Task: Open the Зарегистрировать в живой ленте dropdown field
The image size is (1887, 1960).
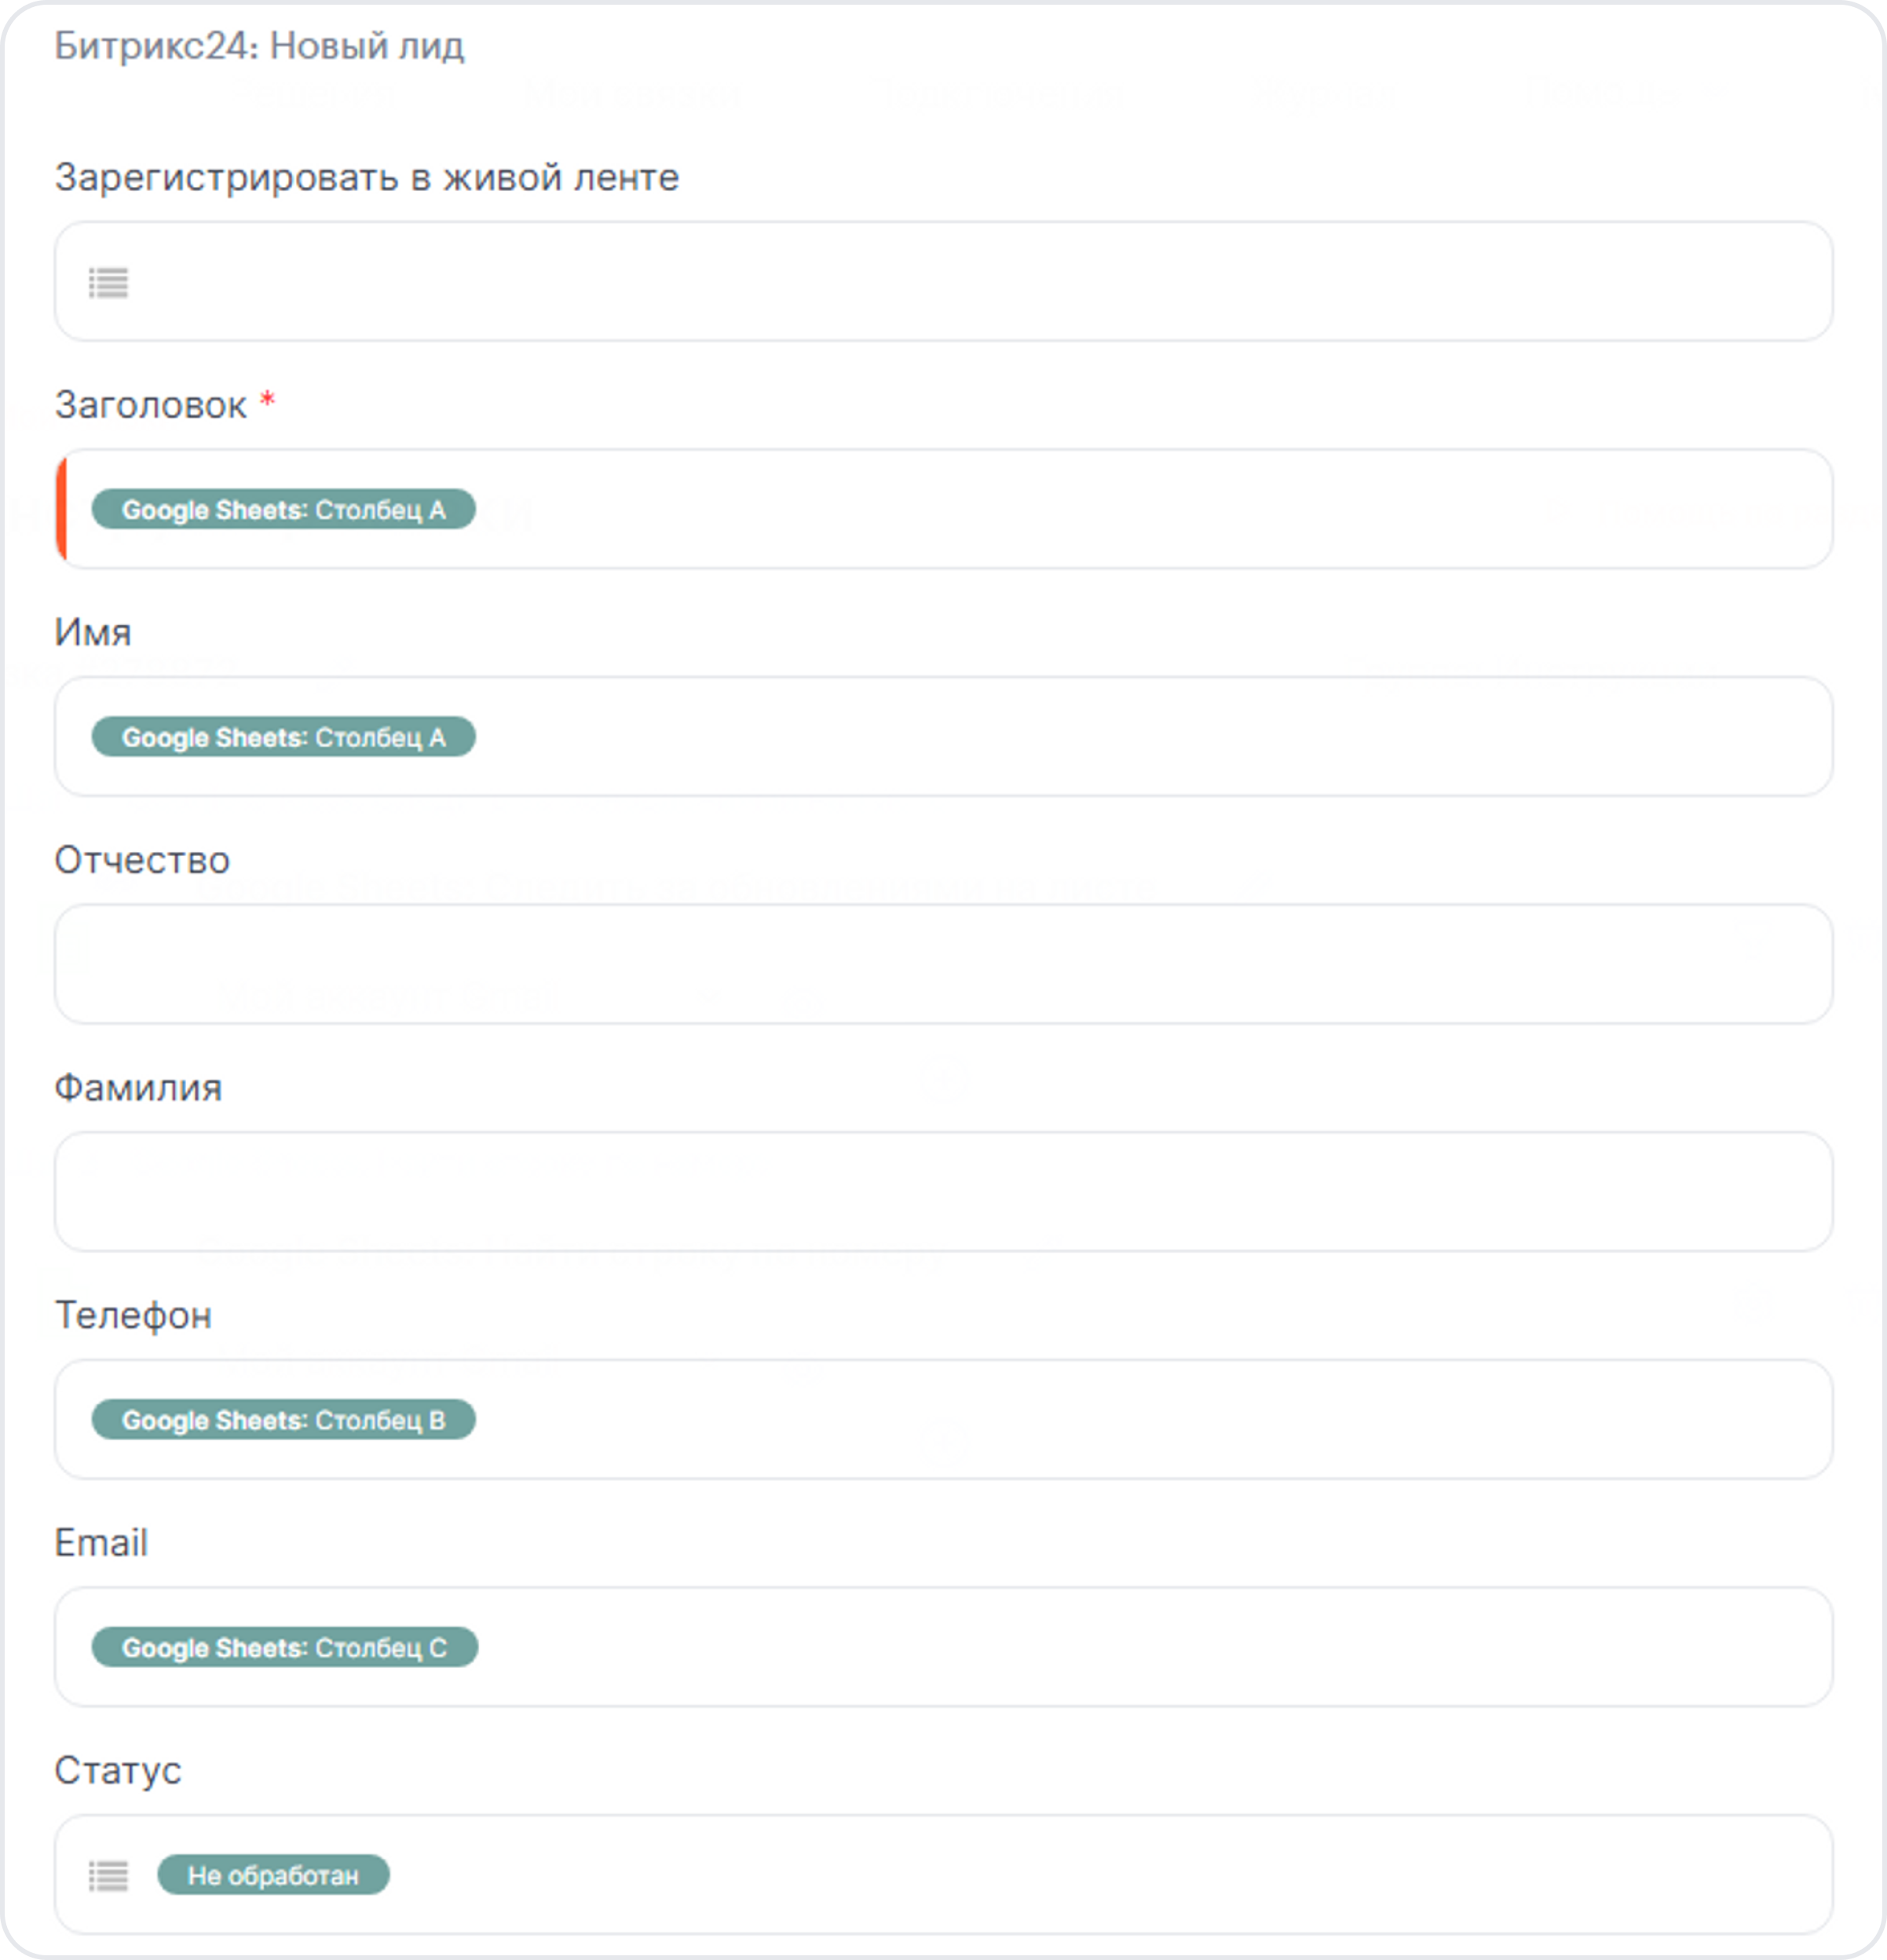Action: pyautogui.click(x=943, y=281)
